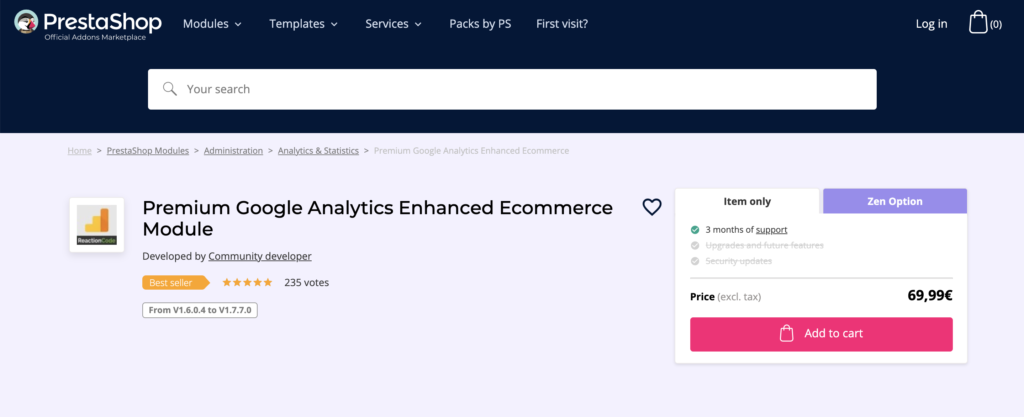Click the shopping bag icon in Add to cart
The height and width of the screenshot is (417, 1024).
pos(787,333)
